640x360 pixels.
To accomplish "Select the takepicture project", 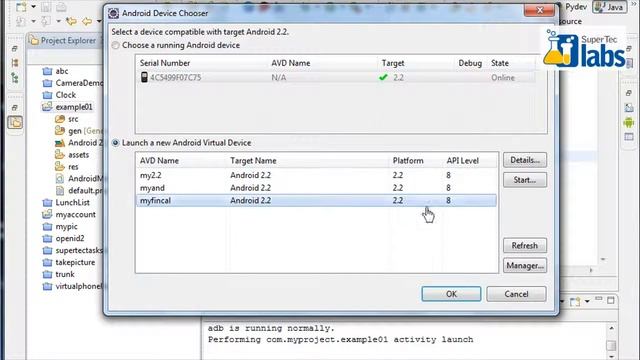I will pos(69,262).
